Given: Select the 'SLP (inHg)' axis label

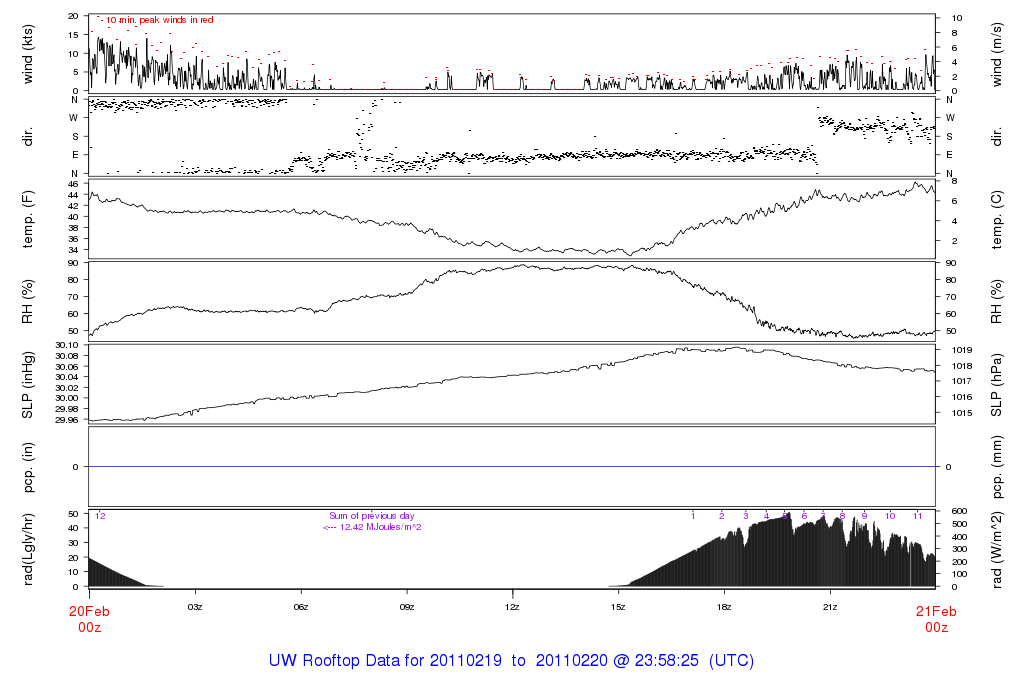Looking at the screenshot, I should (30, 383).
